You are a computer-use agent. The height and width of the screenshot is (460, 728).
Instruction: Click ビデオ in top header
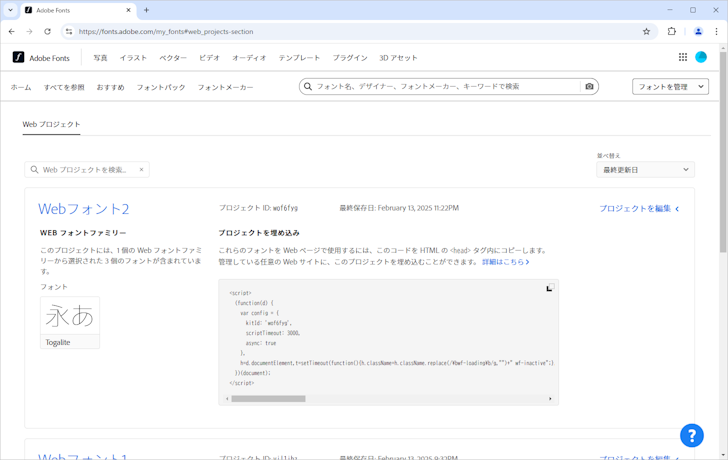pos(209,58)
